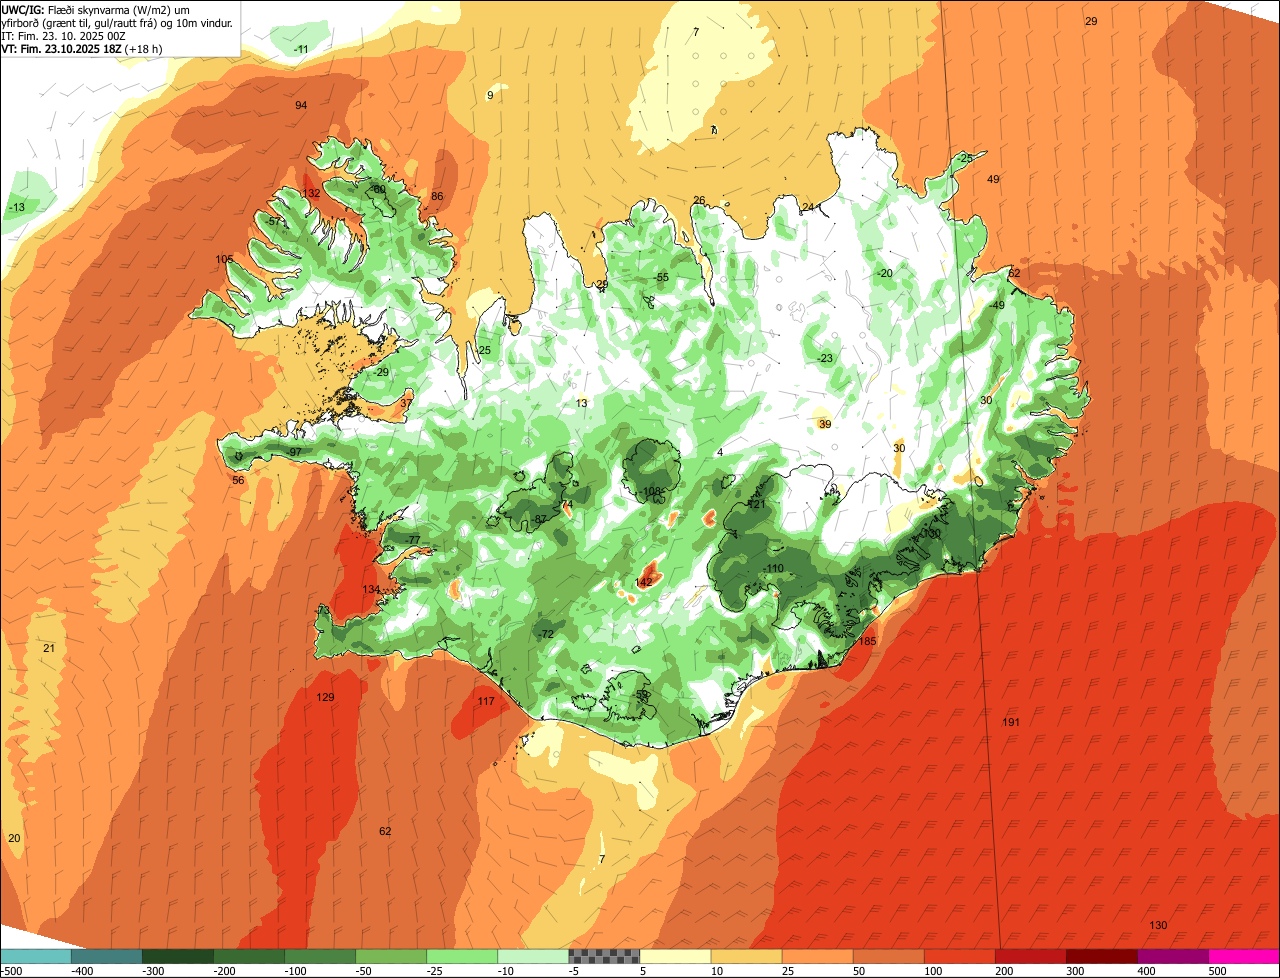Click the map value '130' near the bottom right
Screen dimensions: 1280x978
click(1158, 925)
